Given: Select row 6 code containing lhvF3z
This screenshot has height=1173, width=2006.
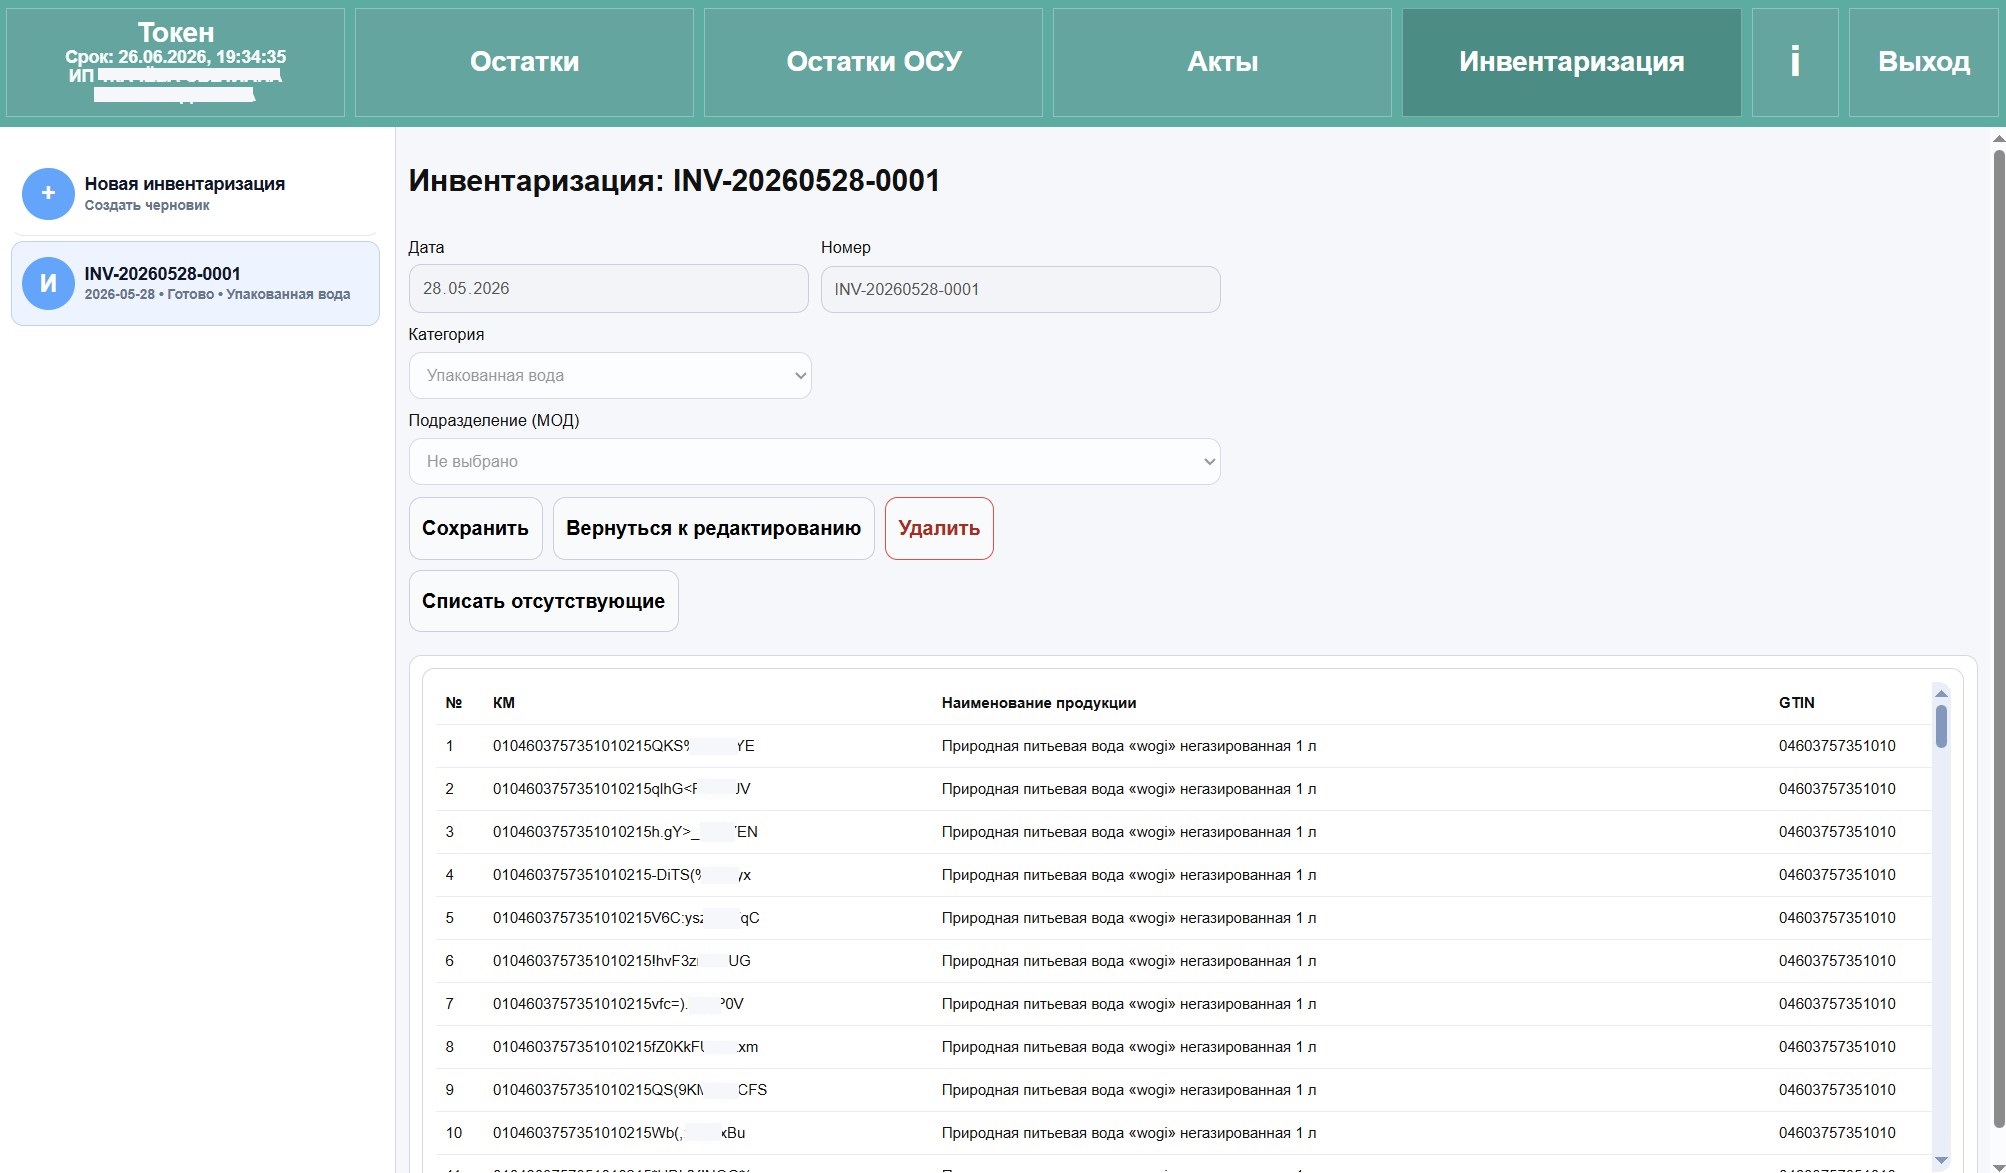Looking at the screenshot, I should pyautogui.click(x=621, y=961).
